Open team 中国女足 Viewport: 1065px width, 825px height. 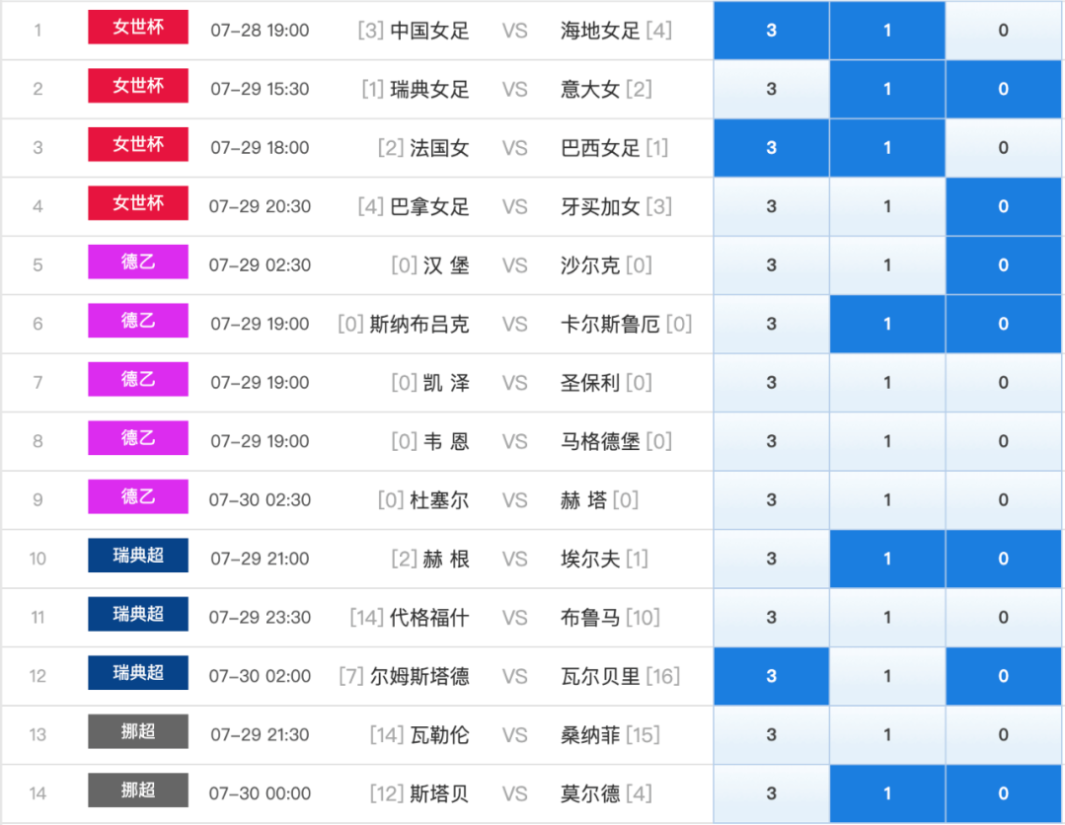click(x=430, y=31)
